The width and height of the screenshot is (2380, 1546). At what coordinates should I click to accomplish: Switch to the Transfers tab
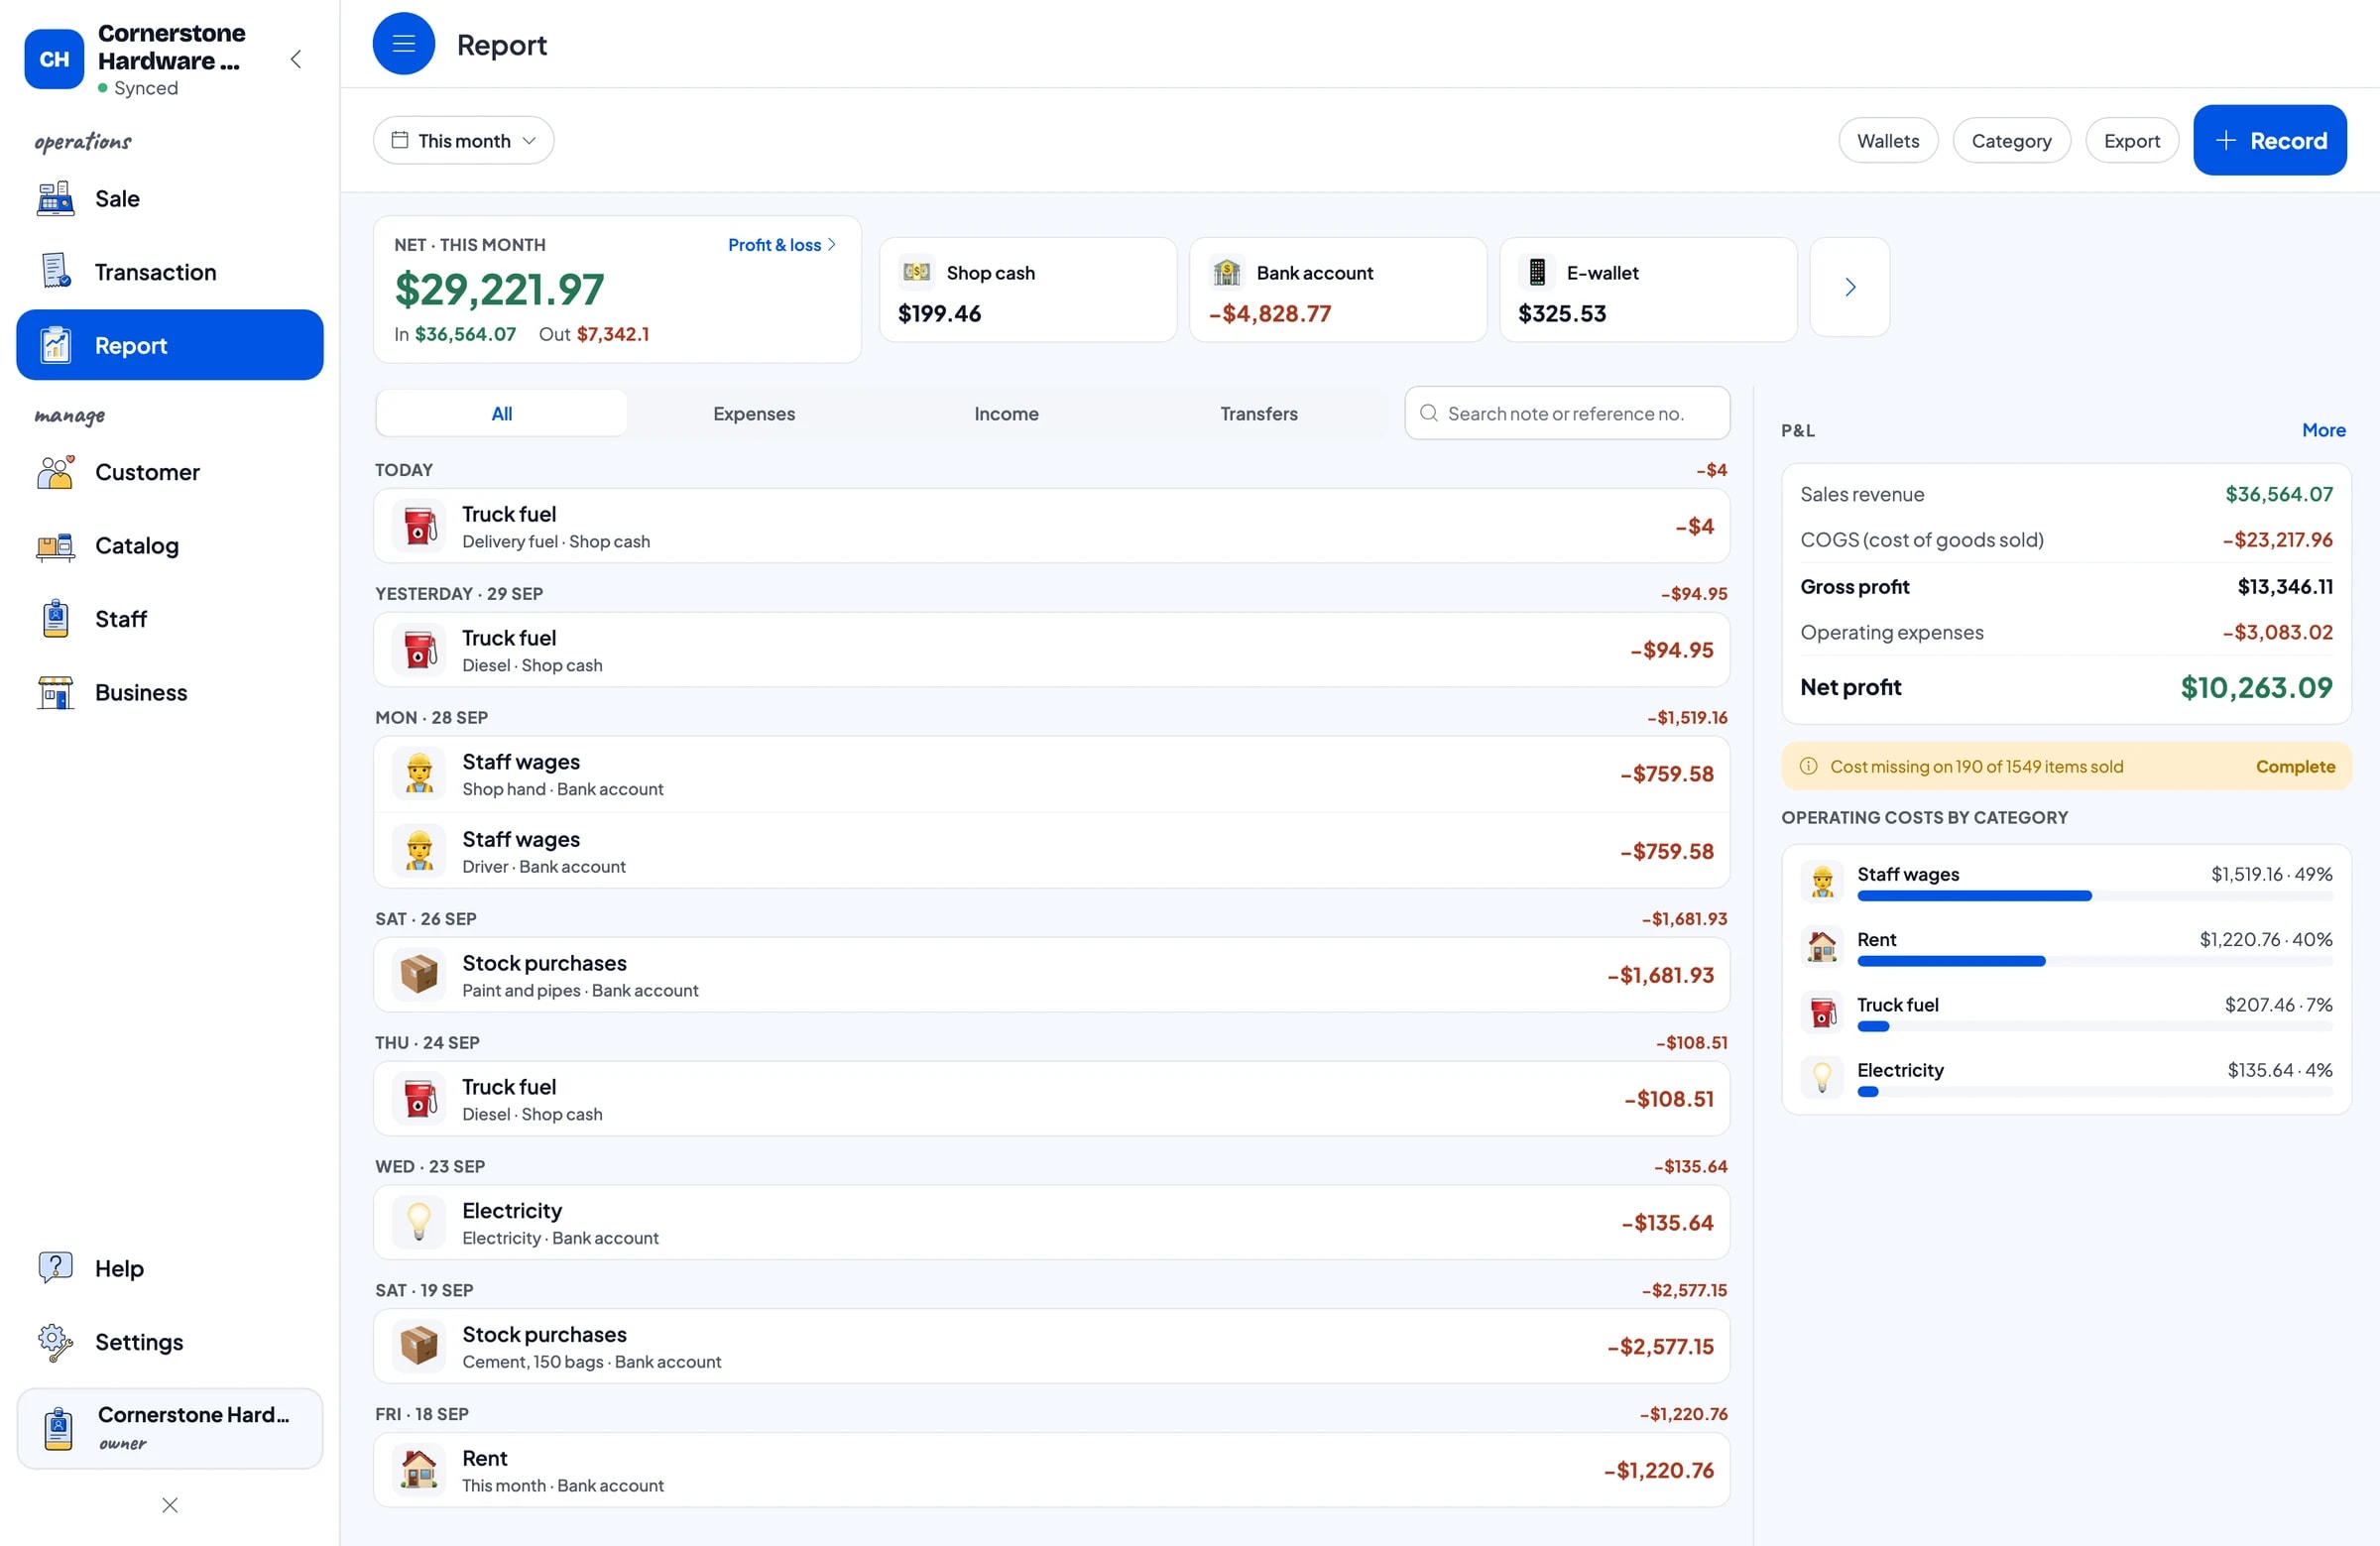pyautogui.click(x=1259, y=414)
